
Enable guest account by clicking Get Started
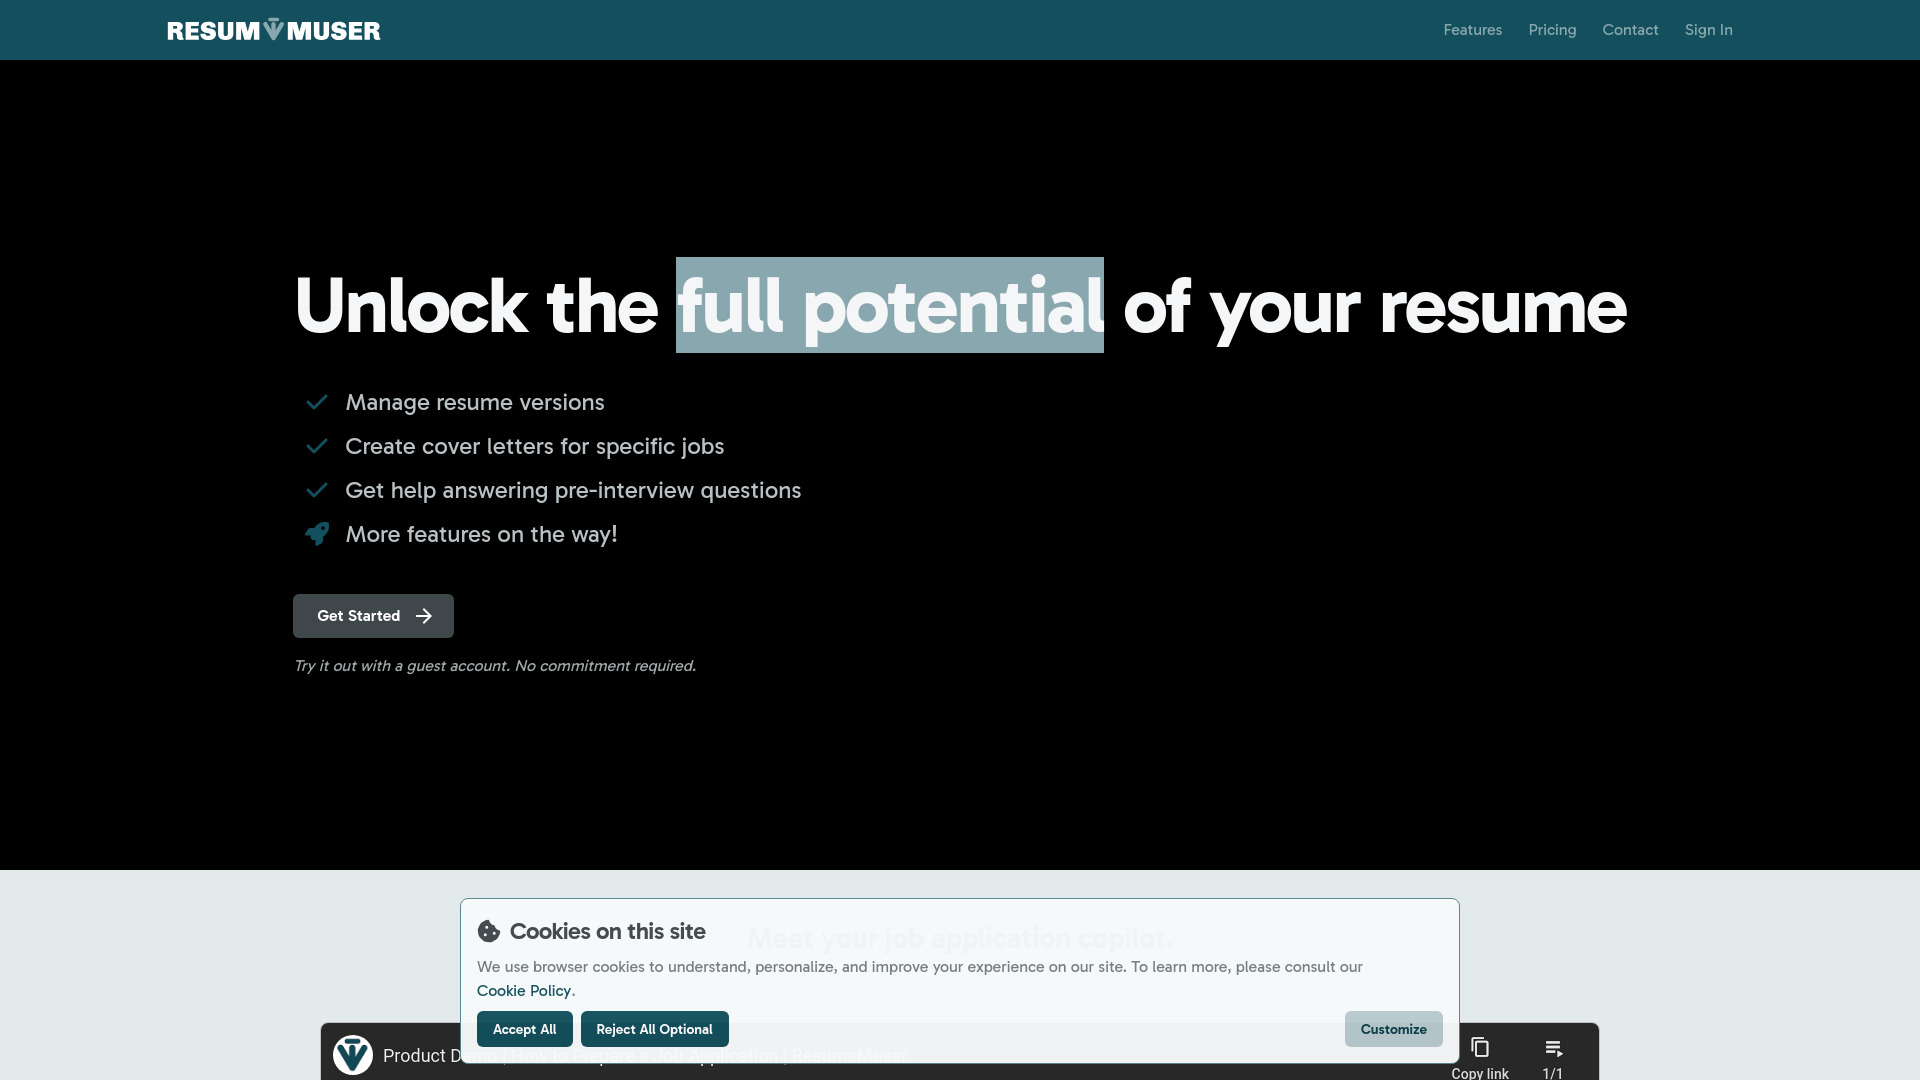[x=373, y=616]
